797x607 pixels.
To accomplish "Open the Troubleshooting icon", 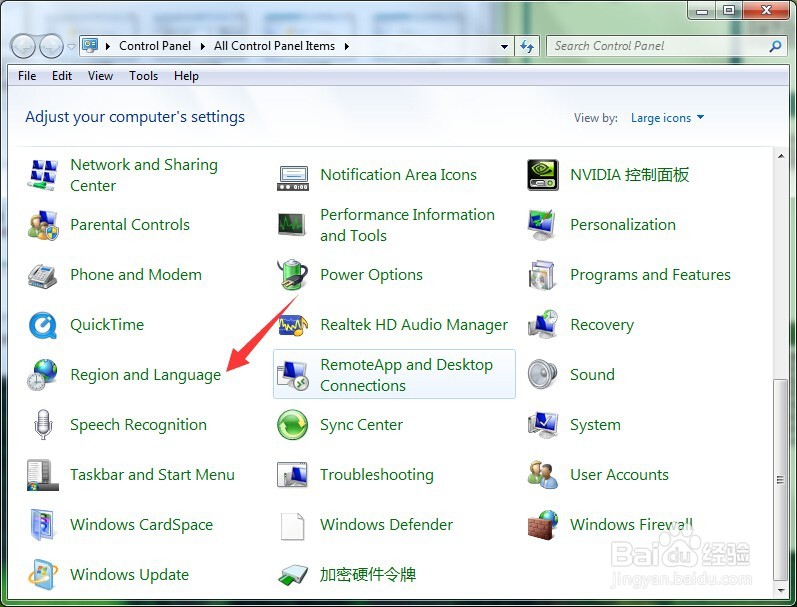I will 293,475.
